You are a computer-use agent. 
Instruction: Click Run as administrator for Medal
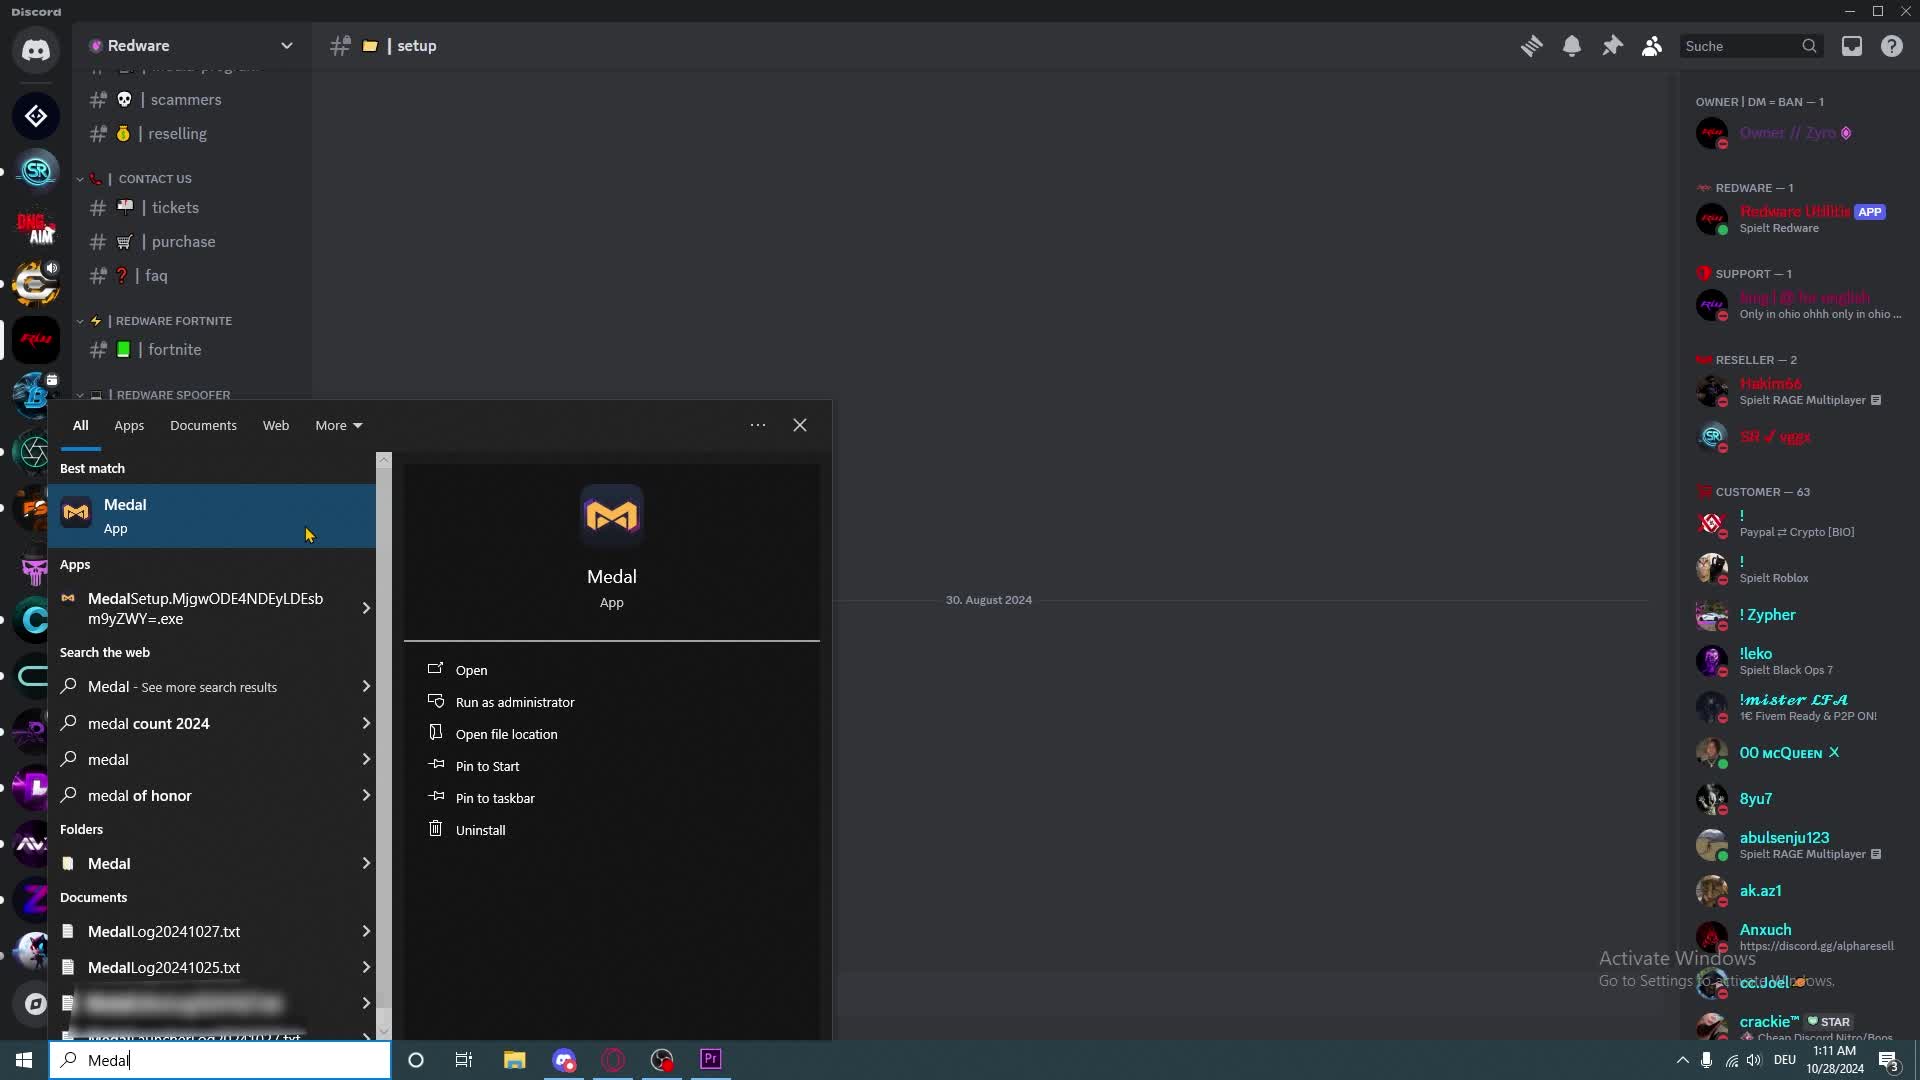coord(514,702)
